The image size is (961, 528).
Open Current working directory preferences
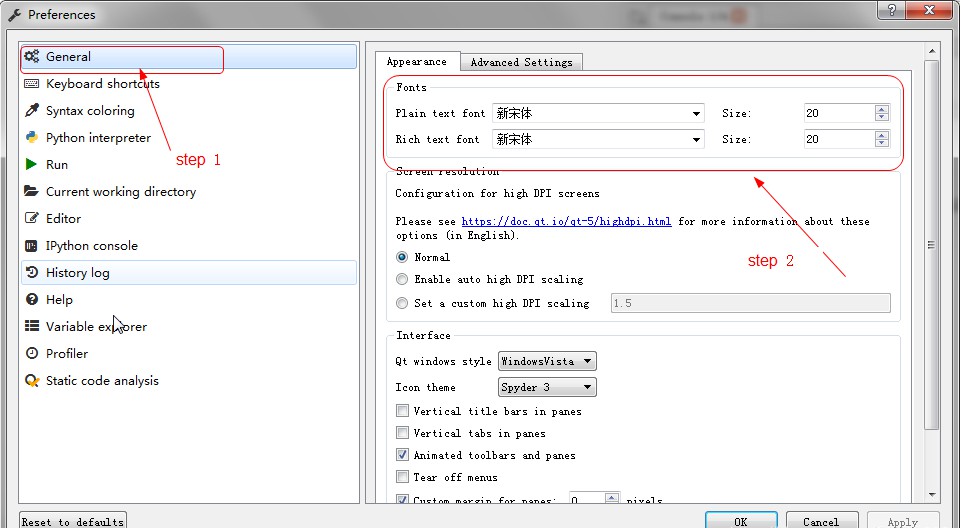(x=189, y=192)
